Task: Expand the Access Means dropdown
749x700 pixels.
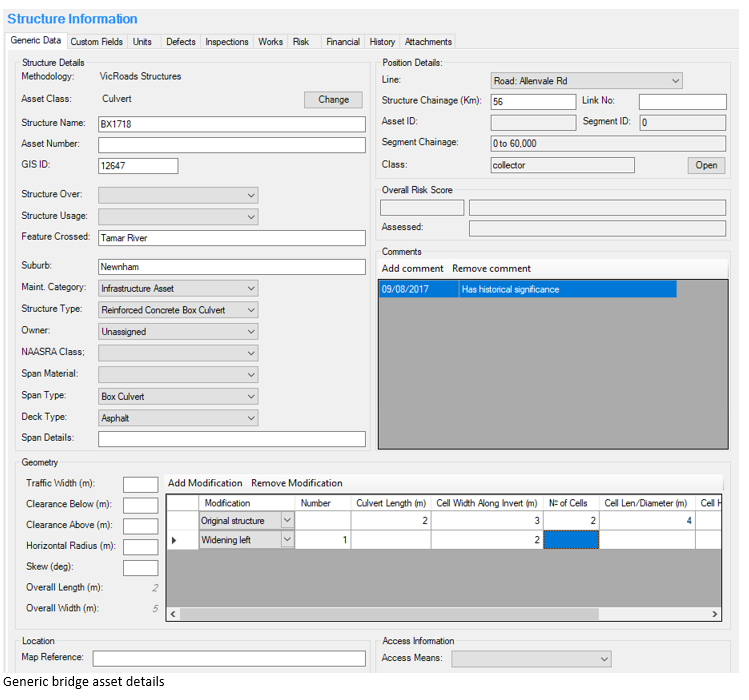Action: (603, 659)
